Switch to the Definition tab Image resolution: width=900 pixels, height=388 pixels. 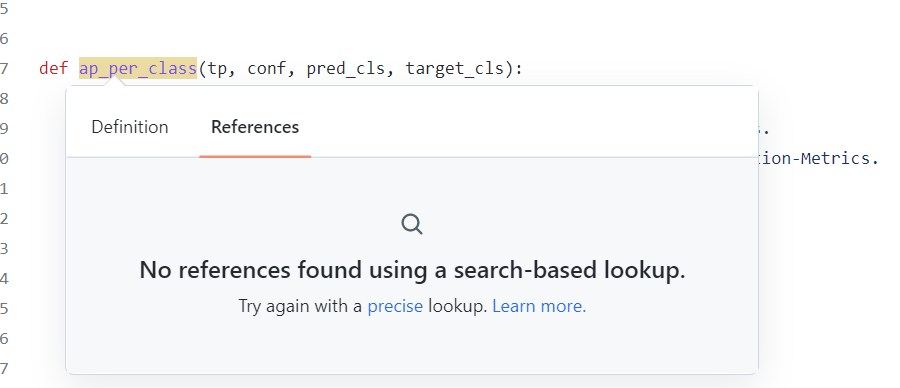(x=130, y=127)
